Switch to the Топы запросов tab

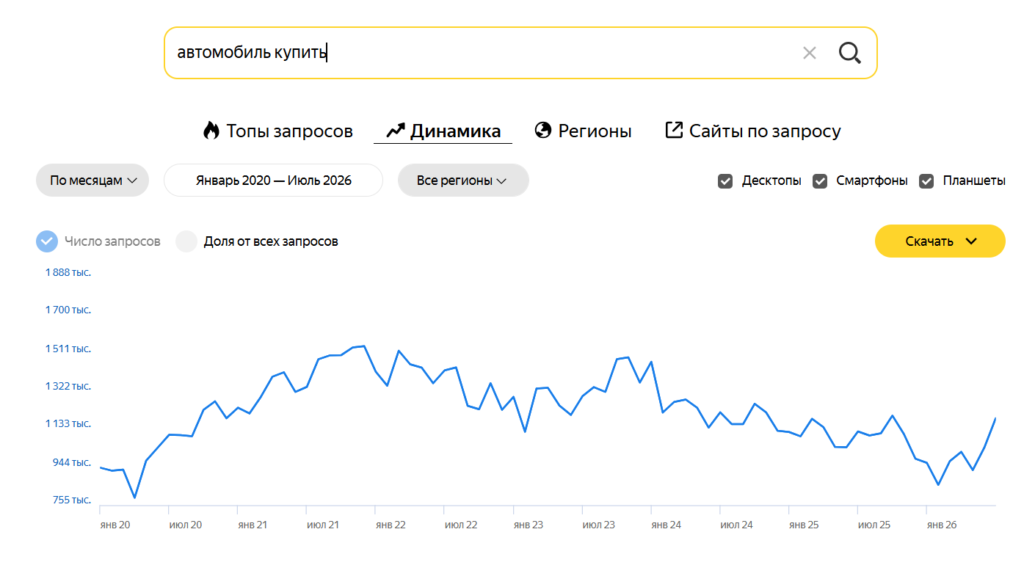[278, 131]
